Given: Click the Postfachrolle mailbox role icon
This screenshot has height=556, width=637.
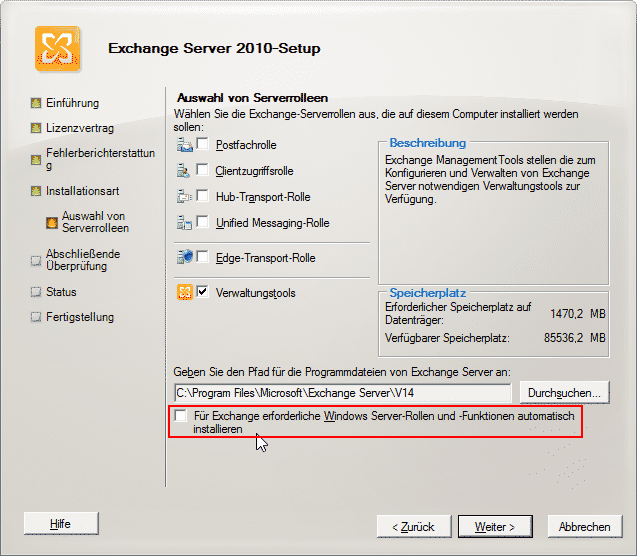Looking at the screenshot, I should coord(184,145).
